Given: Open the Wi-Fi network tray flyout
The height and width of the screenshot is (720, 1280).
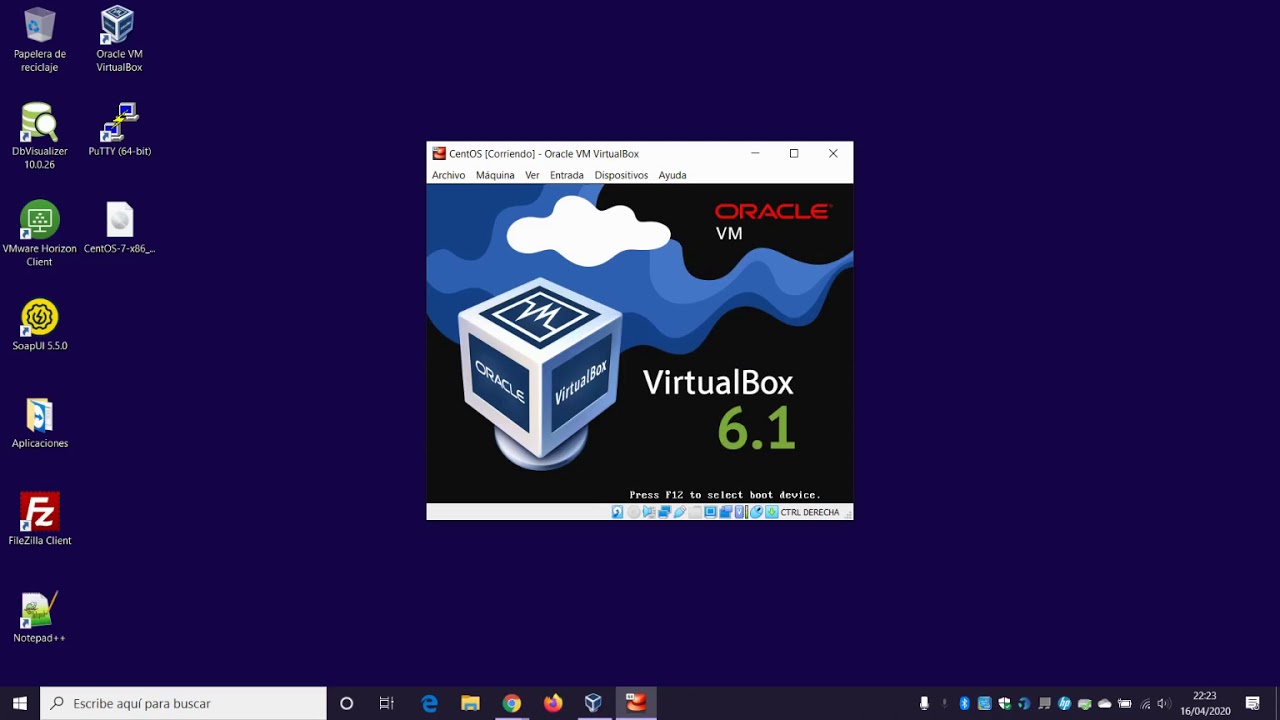Looking at the screenshot, I should coord(1145,703).
